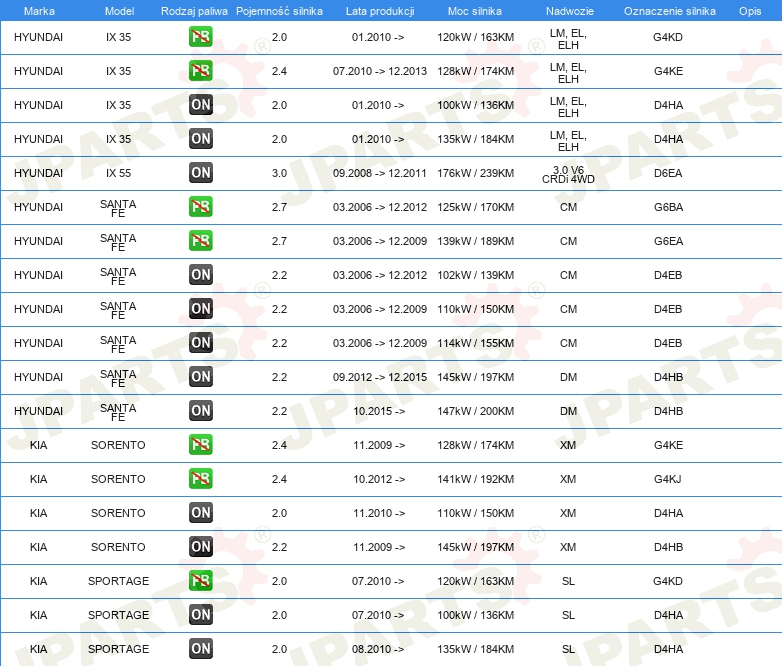
Task: Click the 176kW / 239KM power cell
Action: pyautogui.click(x=475, y=173)
